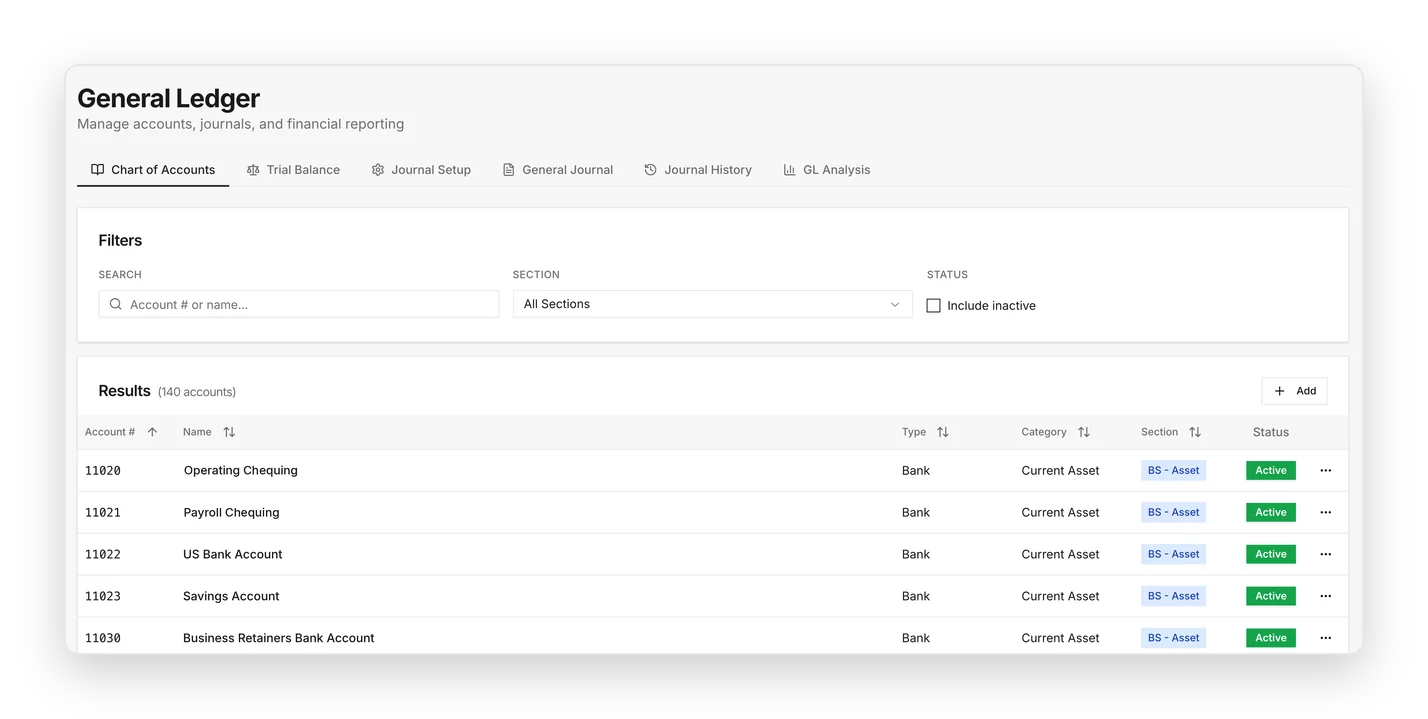Viewport: 1428px width, 719px height.
Task: Click the Active badge for account 11022
Action: [x=1271, y=554]
